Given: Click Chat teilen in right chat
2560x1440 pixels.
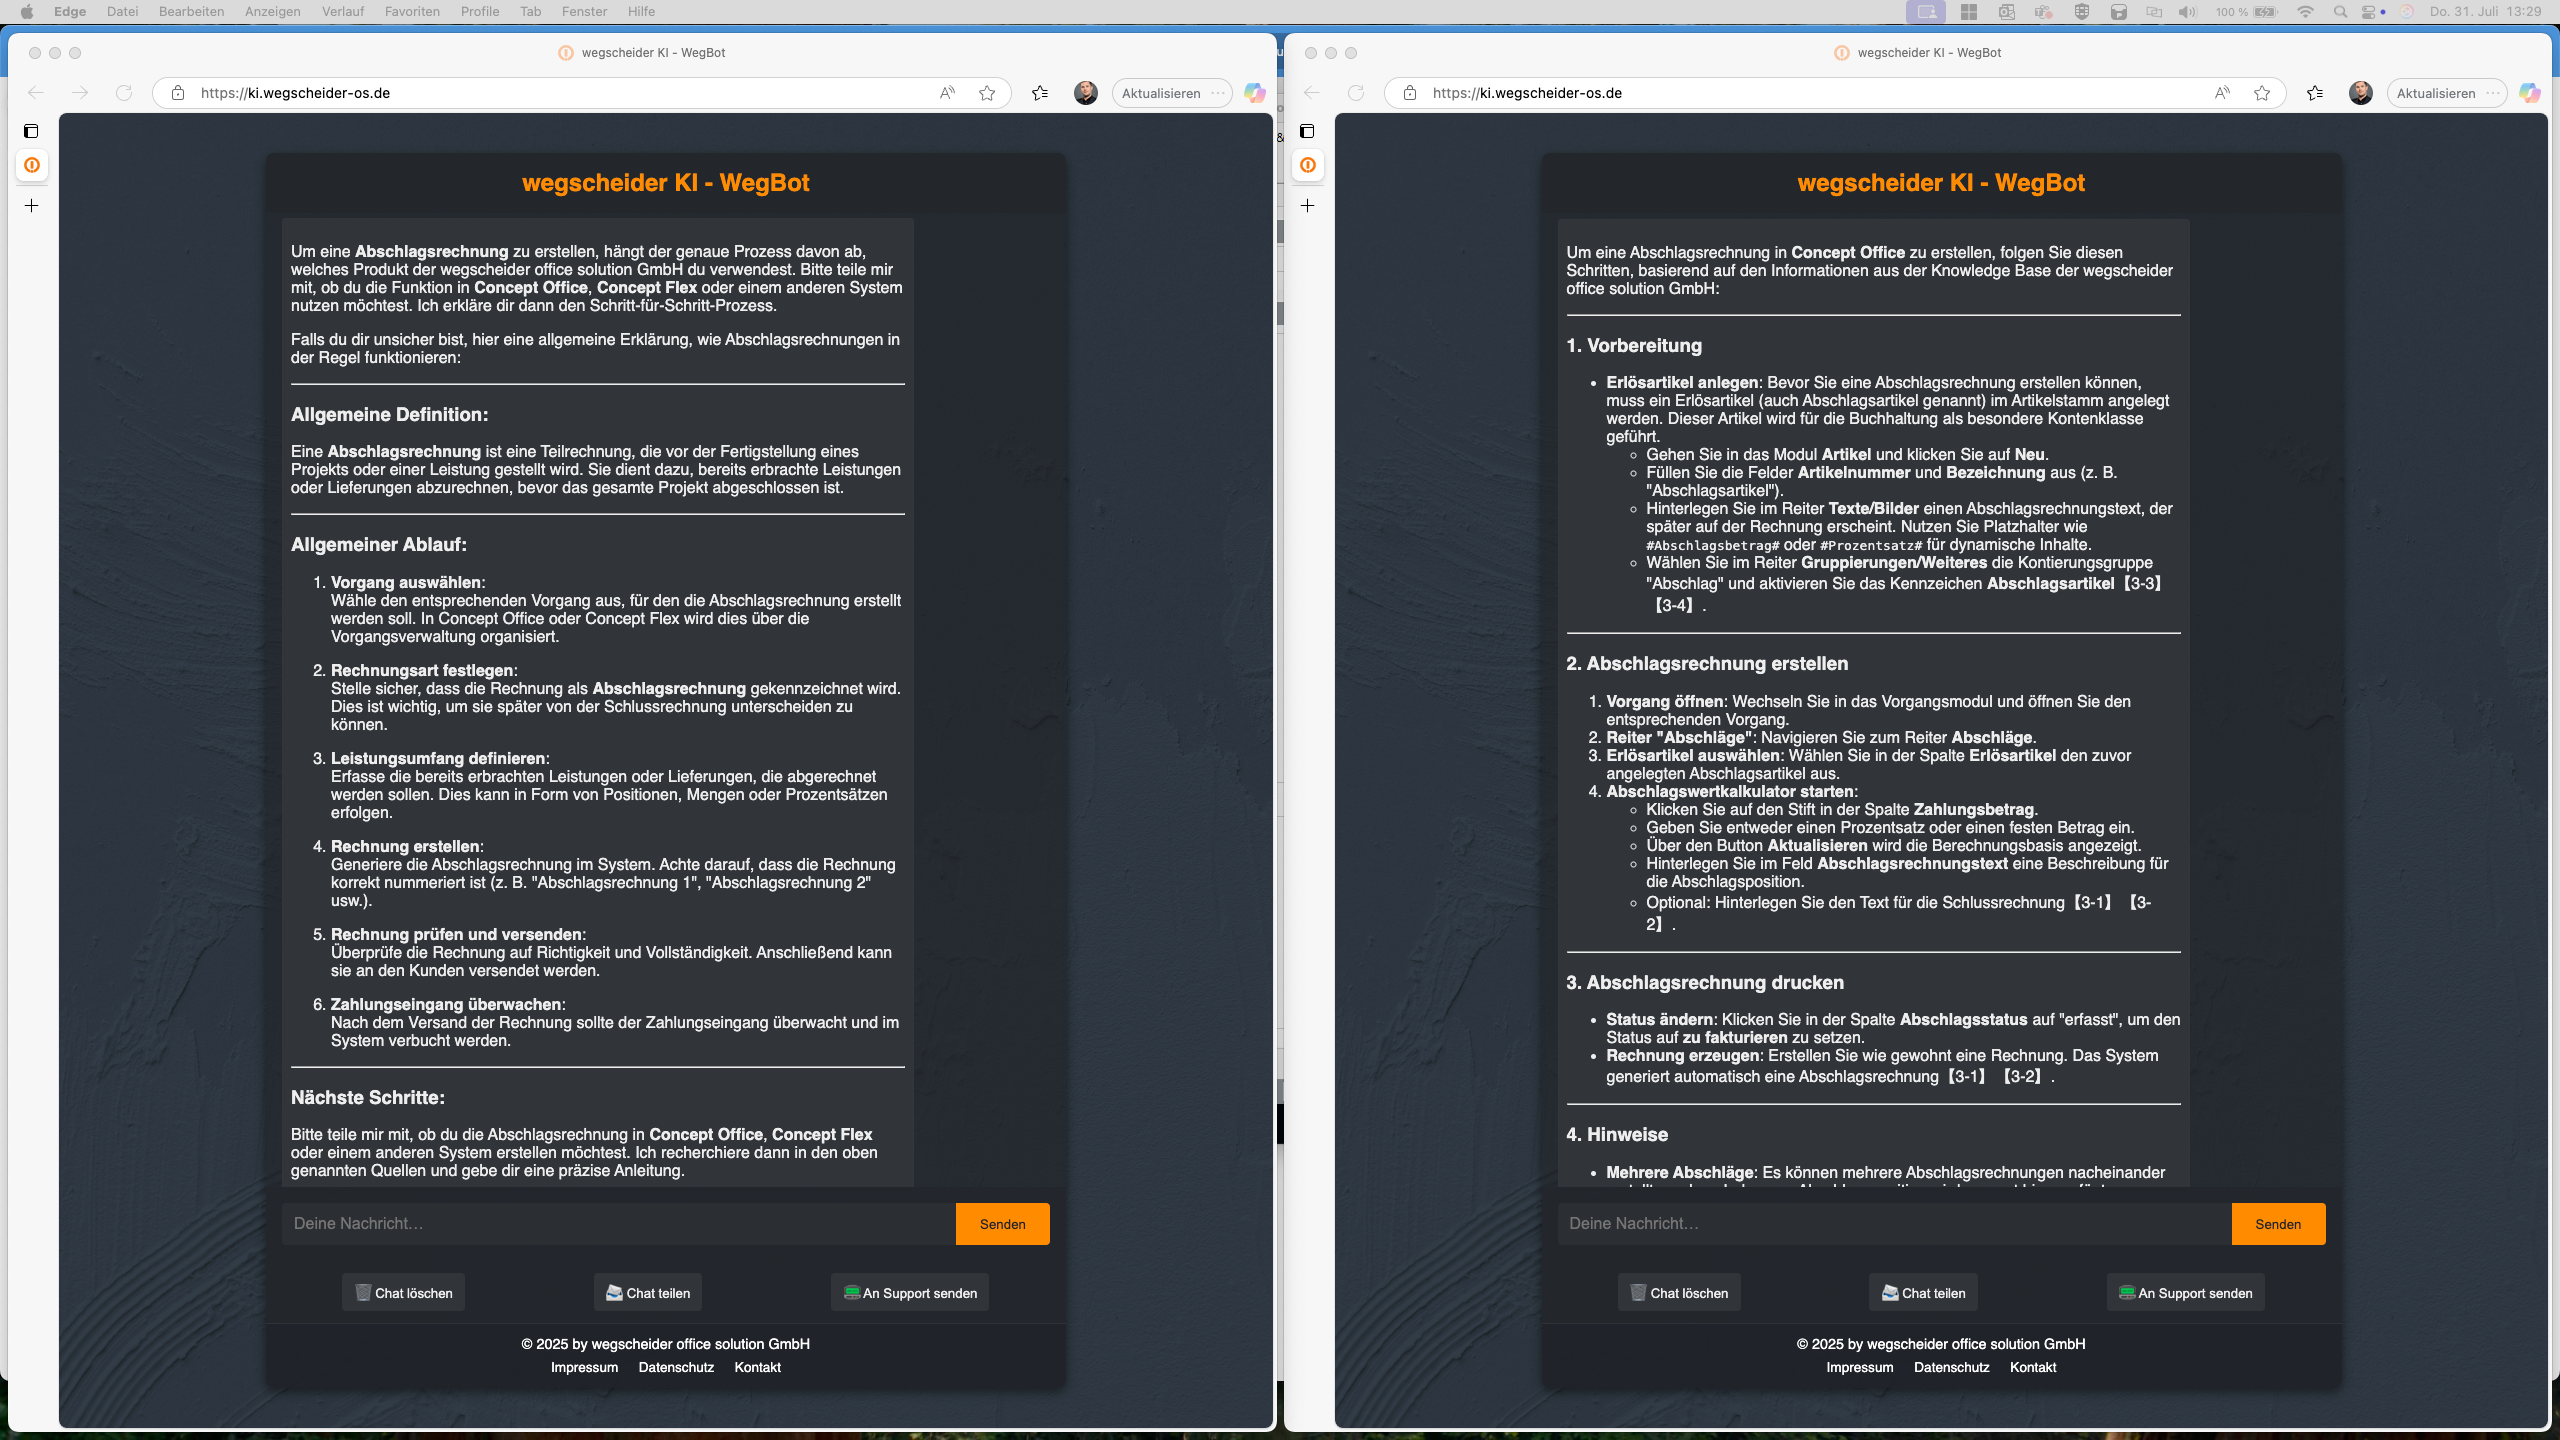Looking at the screenshot, I should (1923, 1293).
